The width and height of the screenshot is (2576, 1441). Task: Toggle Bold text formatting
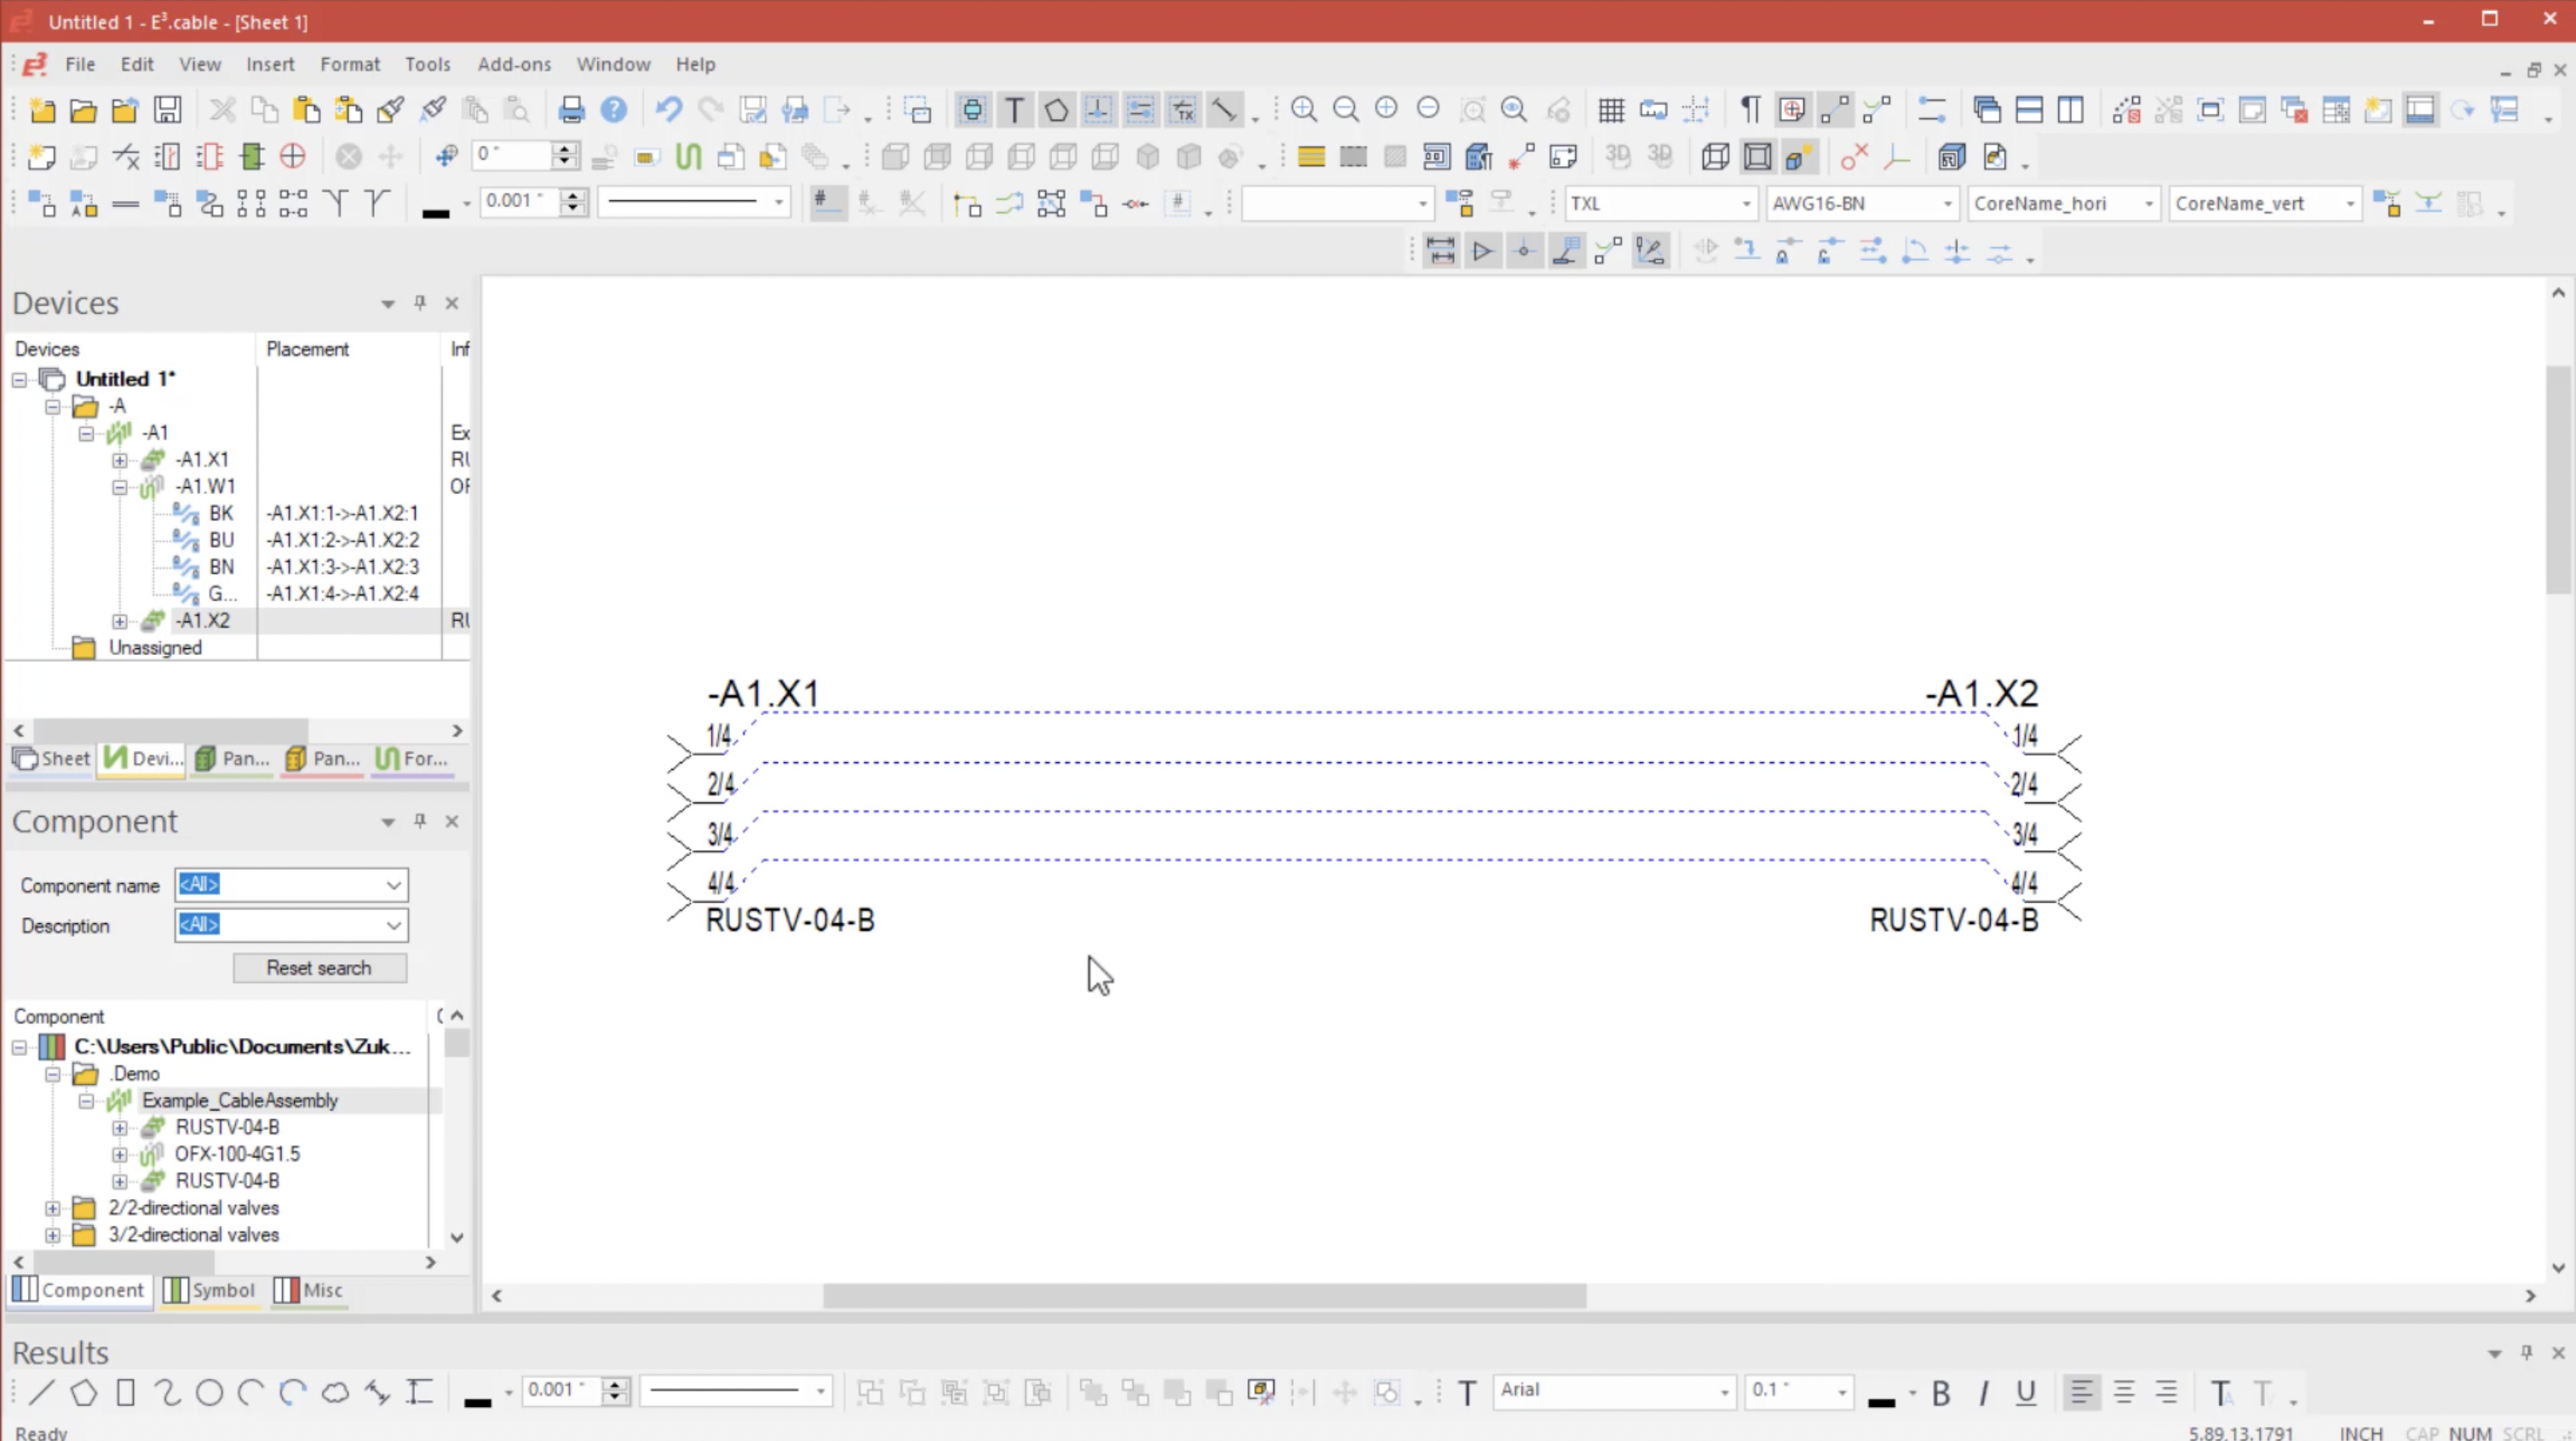1941,1393
